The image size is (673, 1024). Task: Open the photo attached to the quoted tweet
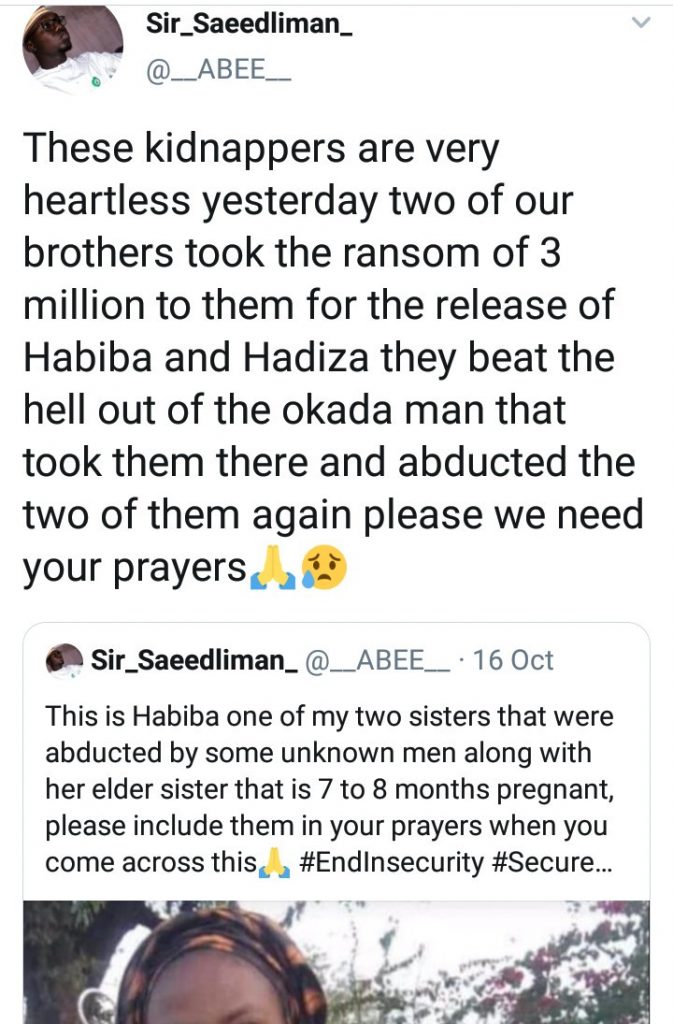pyautogui.click(x=336, y=962)
